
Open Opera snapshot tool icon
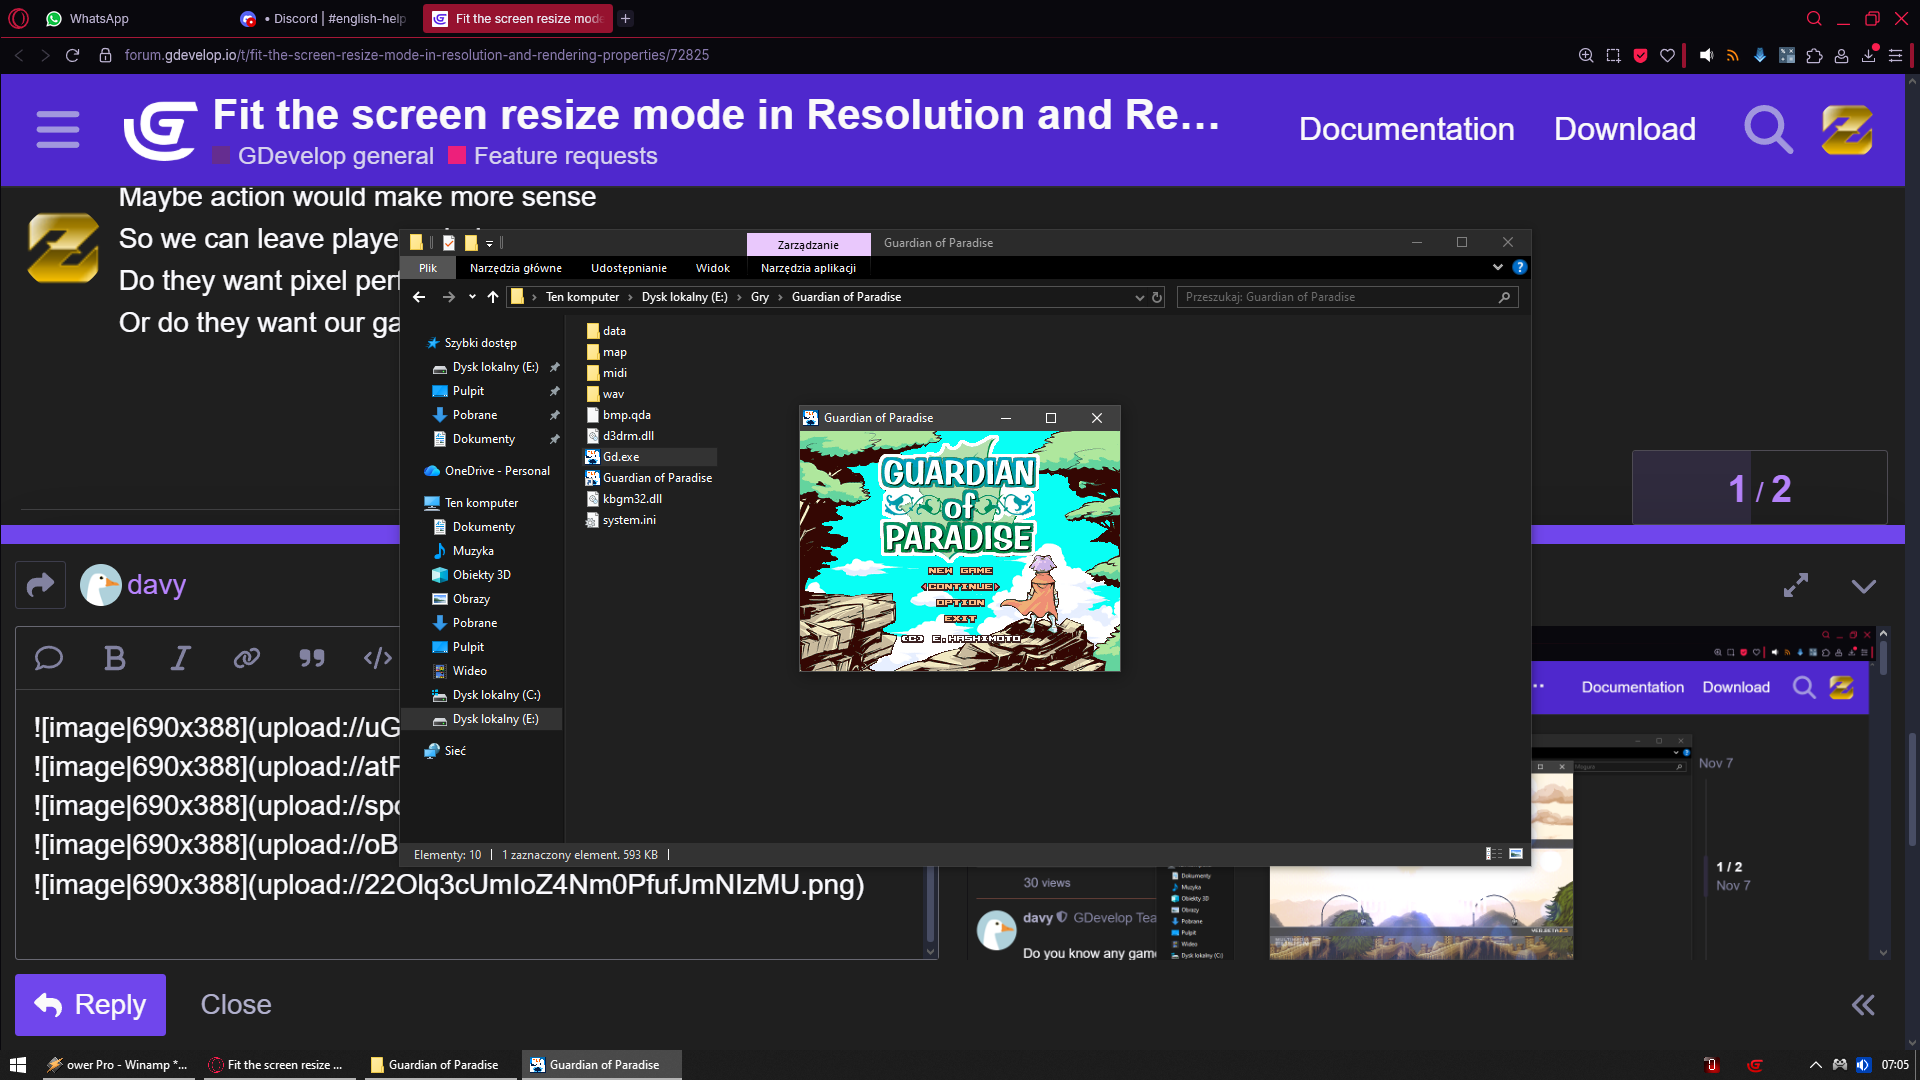[x=1613, y=55]
